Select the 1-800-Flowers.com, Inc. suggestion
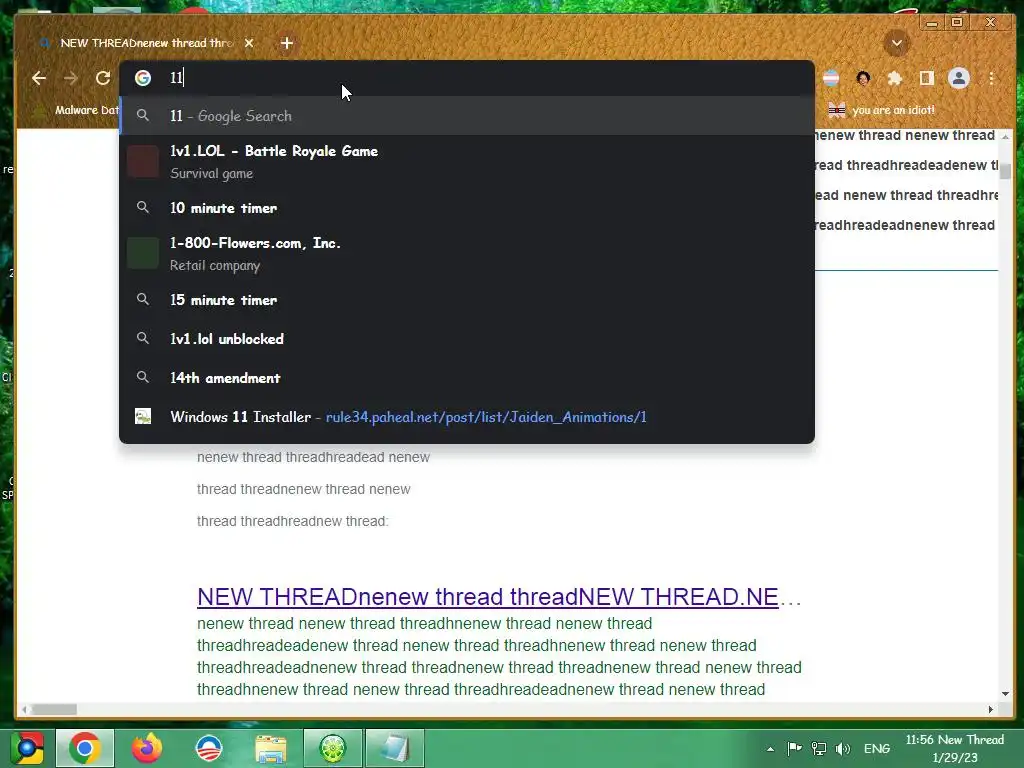The width and height of the screenshot is (1024, 768). (x=467, y=253)
